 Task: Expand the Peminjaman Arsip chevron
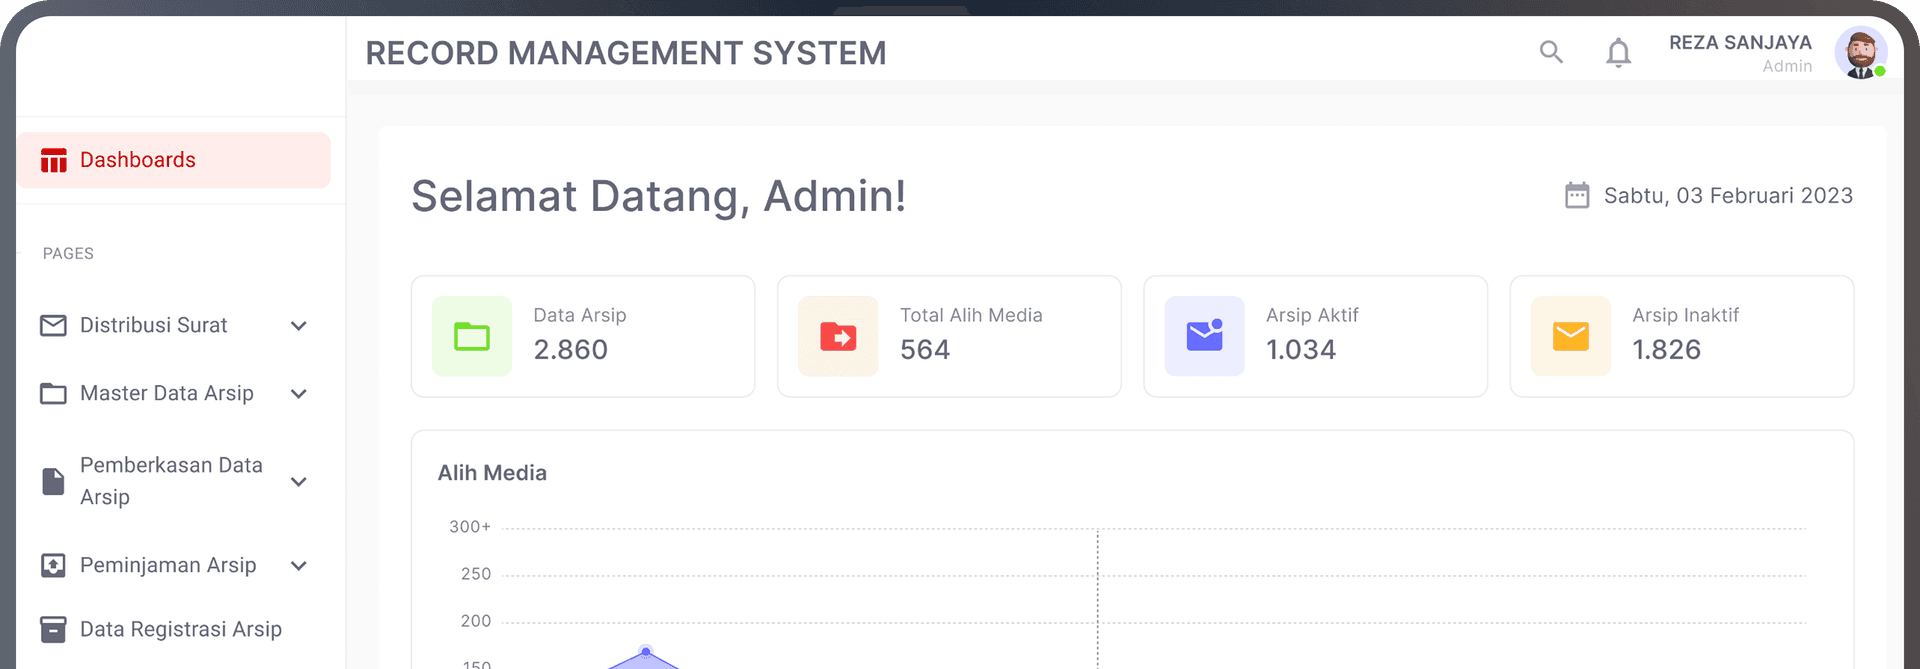coord(298,566)
